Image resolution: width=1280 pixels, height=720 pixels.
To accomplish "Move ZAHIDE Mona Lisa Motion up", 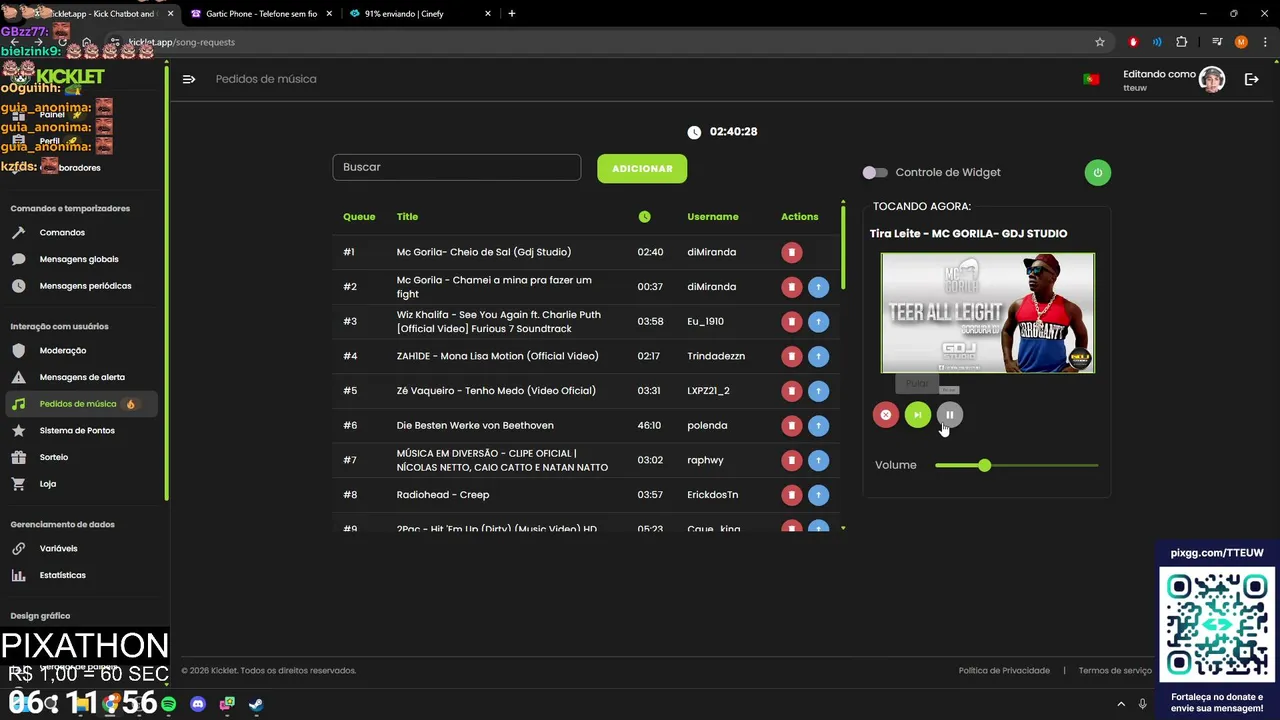I will [x=818, y=356].
